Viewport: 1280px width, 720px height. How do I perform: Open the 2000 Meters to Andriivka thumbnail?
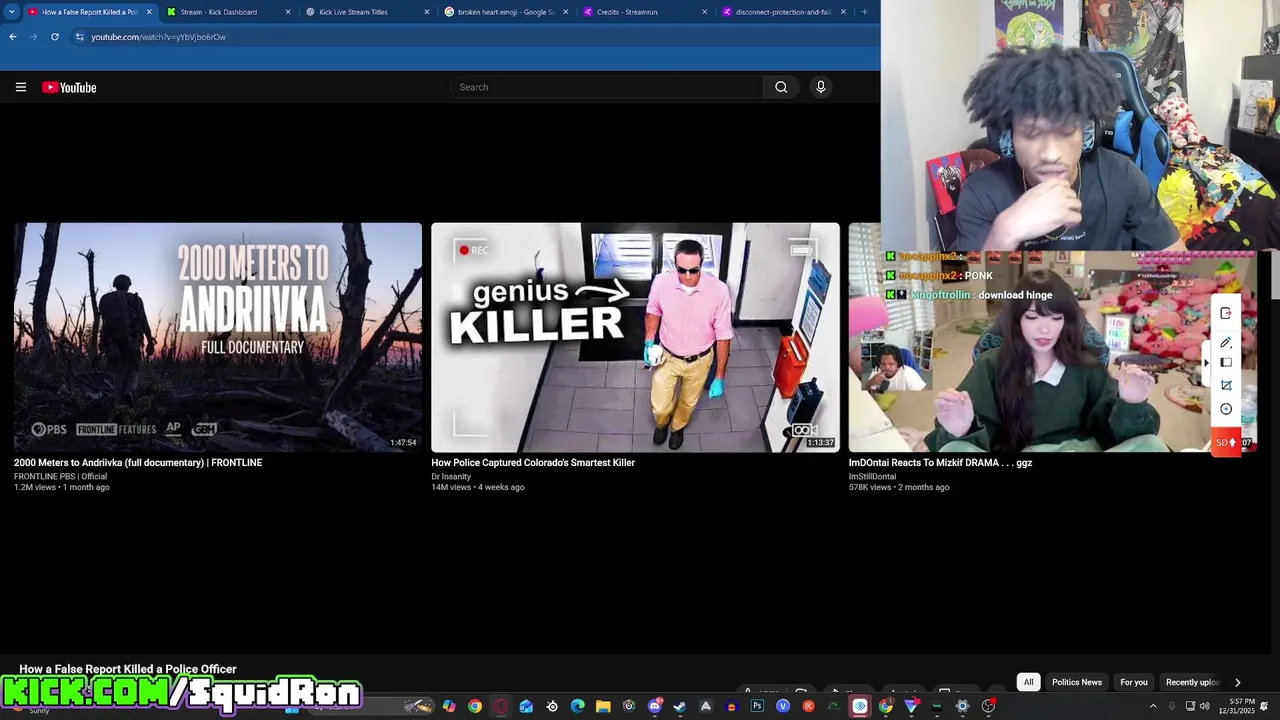click(218, 337)
